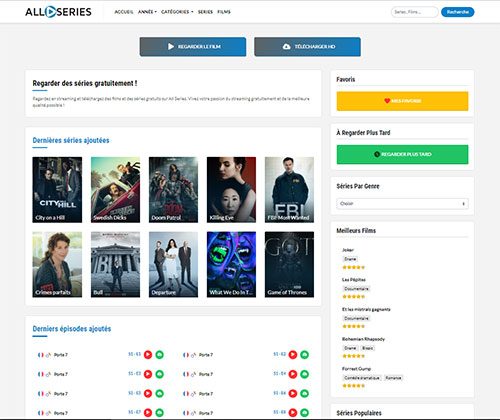Image resolution: width=500 pixels, height=420 pixels.
Task: Download Porta 7 episode S1-E8 with the green icon
Action: (x=304, y=413)
